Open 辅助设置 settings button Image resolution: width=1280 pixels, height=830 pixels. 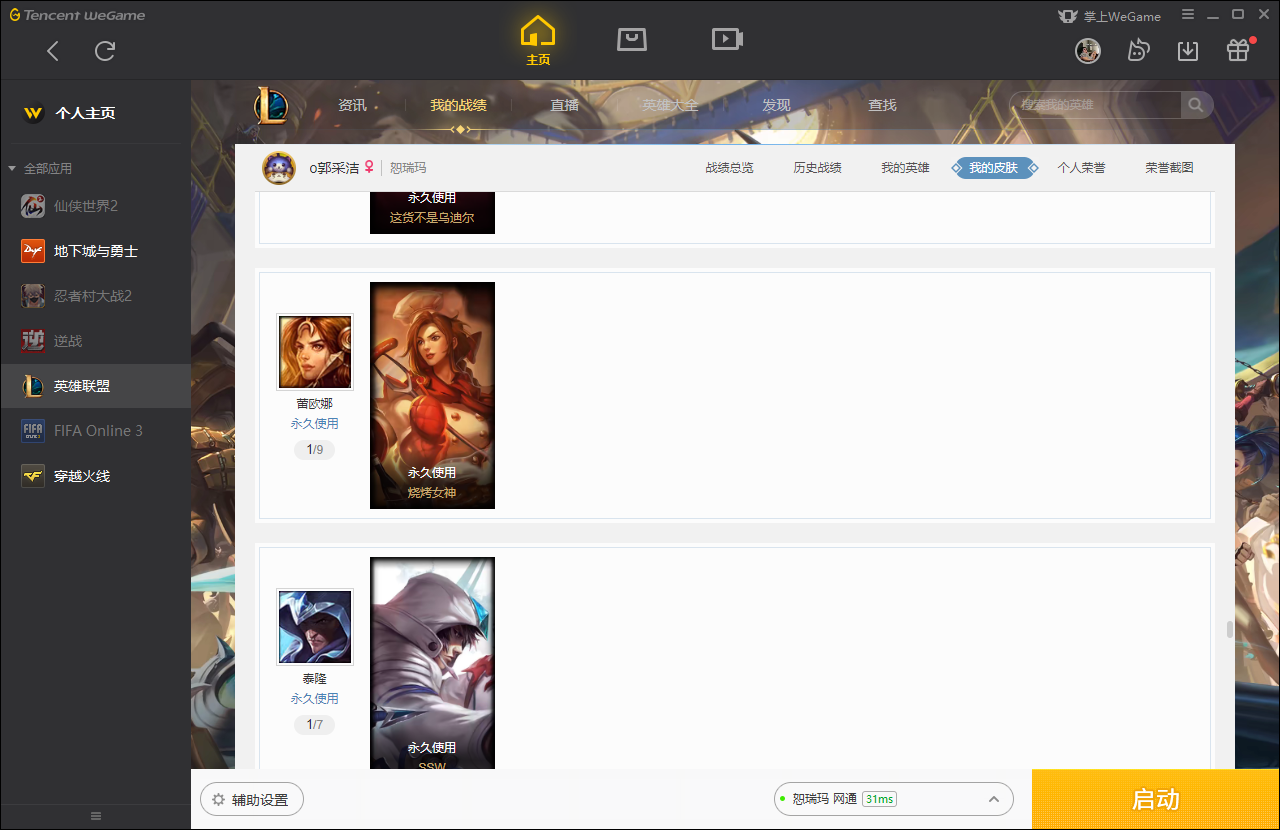click(x=252, y=800)
